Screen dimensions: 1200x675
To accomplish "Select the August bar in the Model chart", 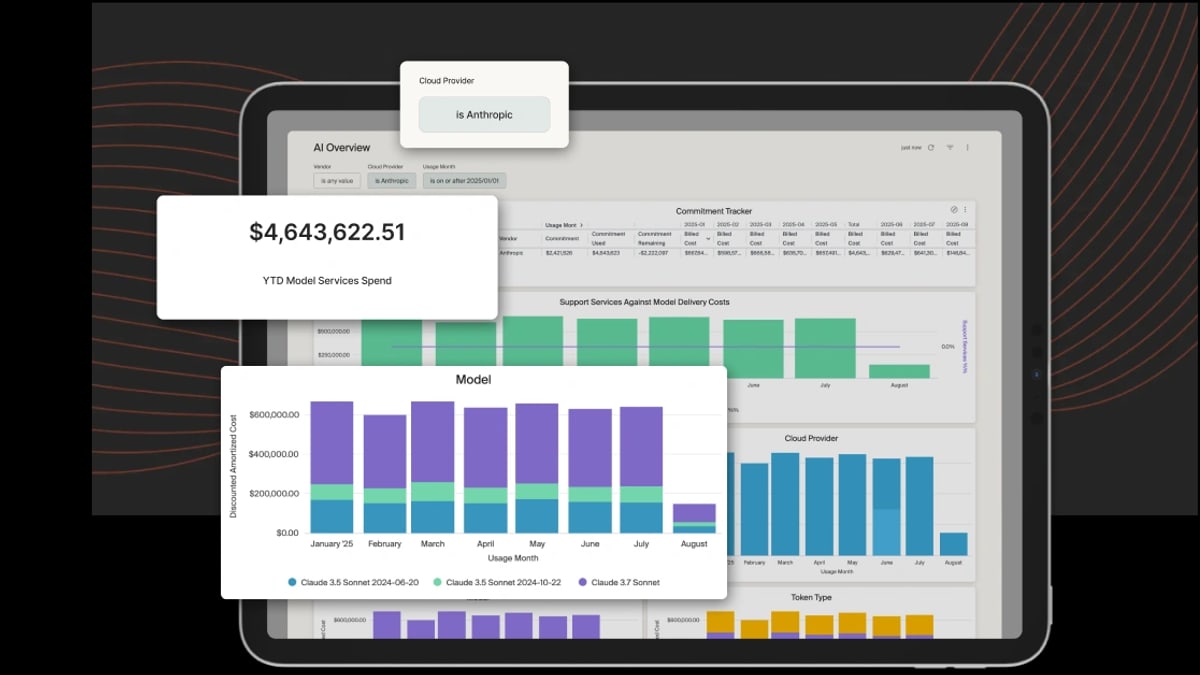I will (693, 518).
